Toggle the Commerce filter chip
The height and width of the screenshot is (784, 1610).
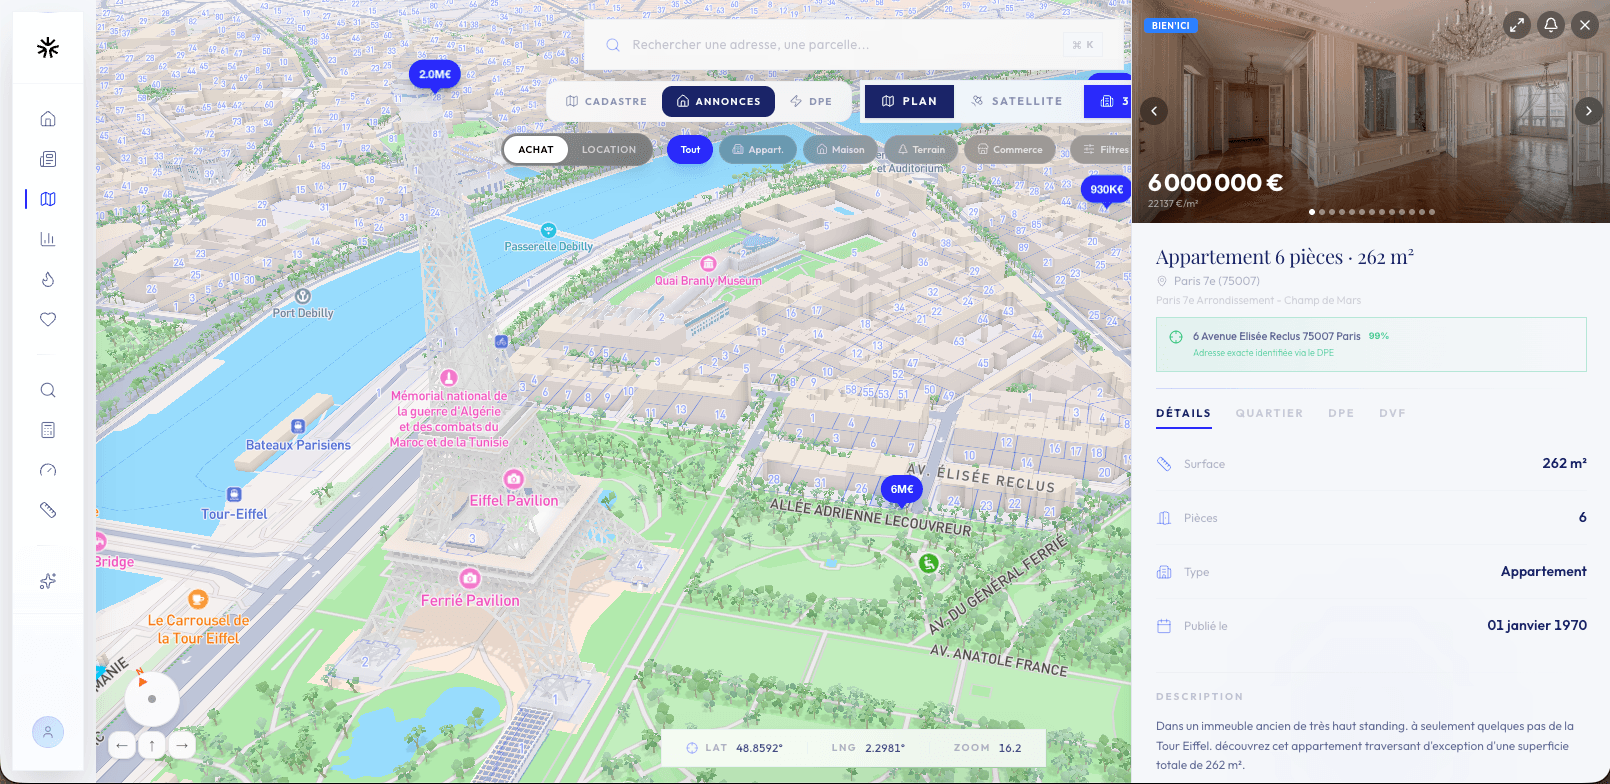[1009, 149]
